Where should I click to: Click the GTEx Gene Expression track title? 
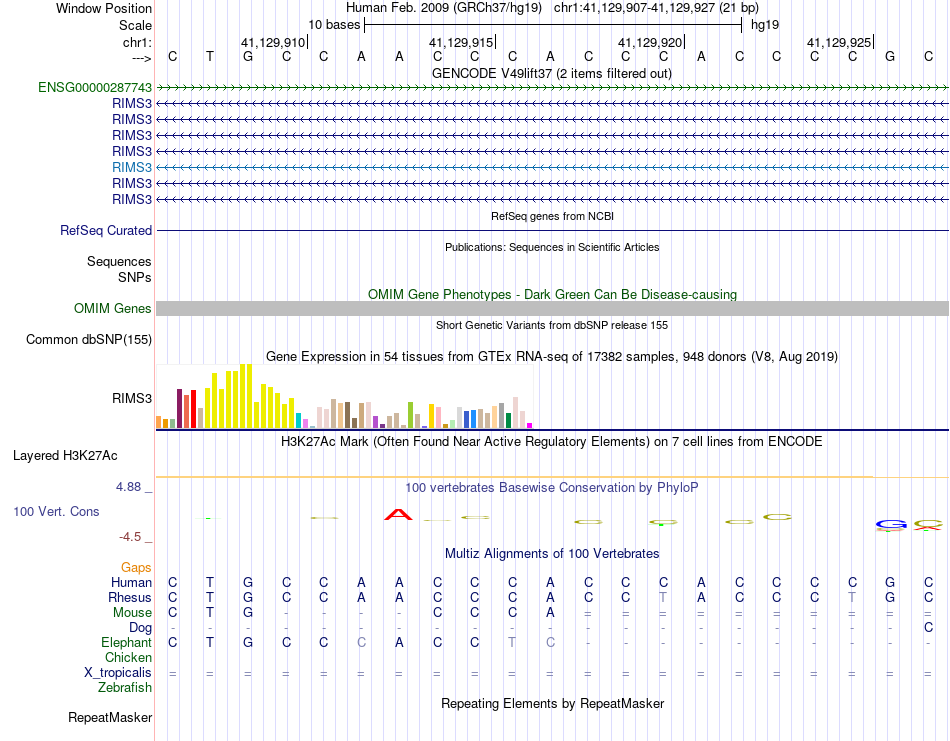tap(552, 357)
